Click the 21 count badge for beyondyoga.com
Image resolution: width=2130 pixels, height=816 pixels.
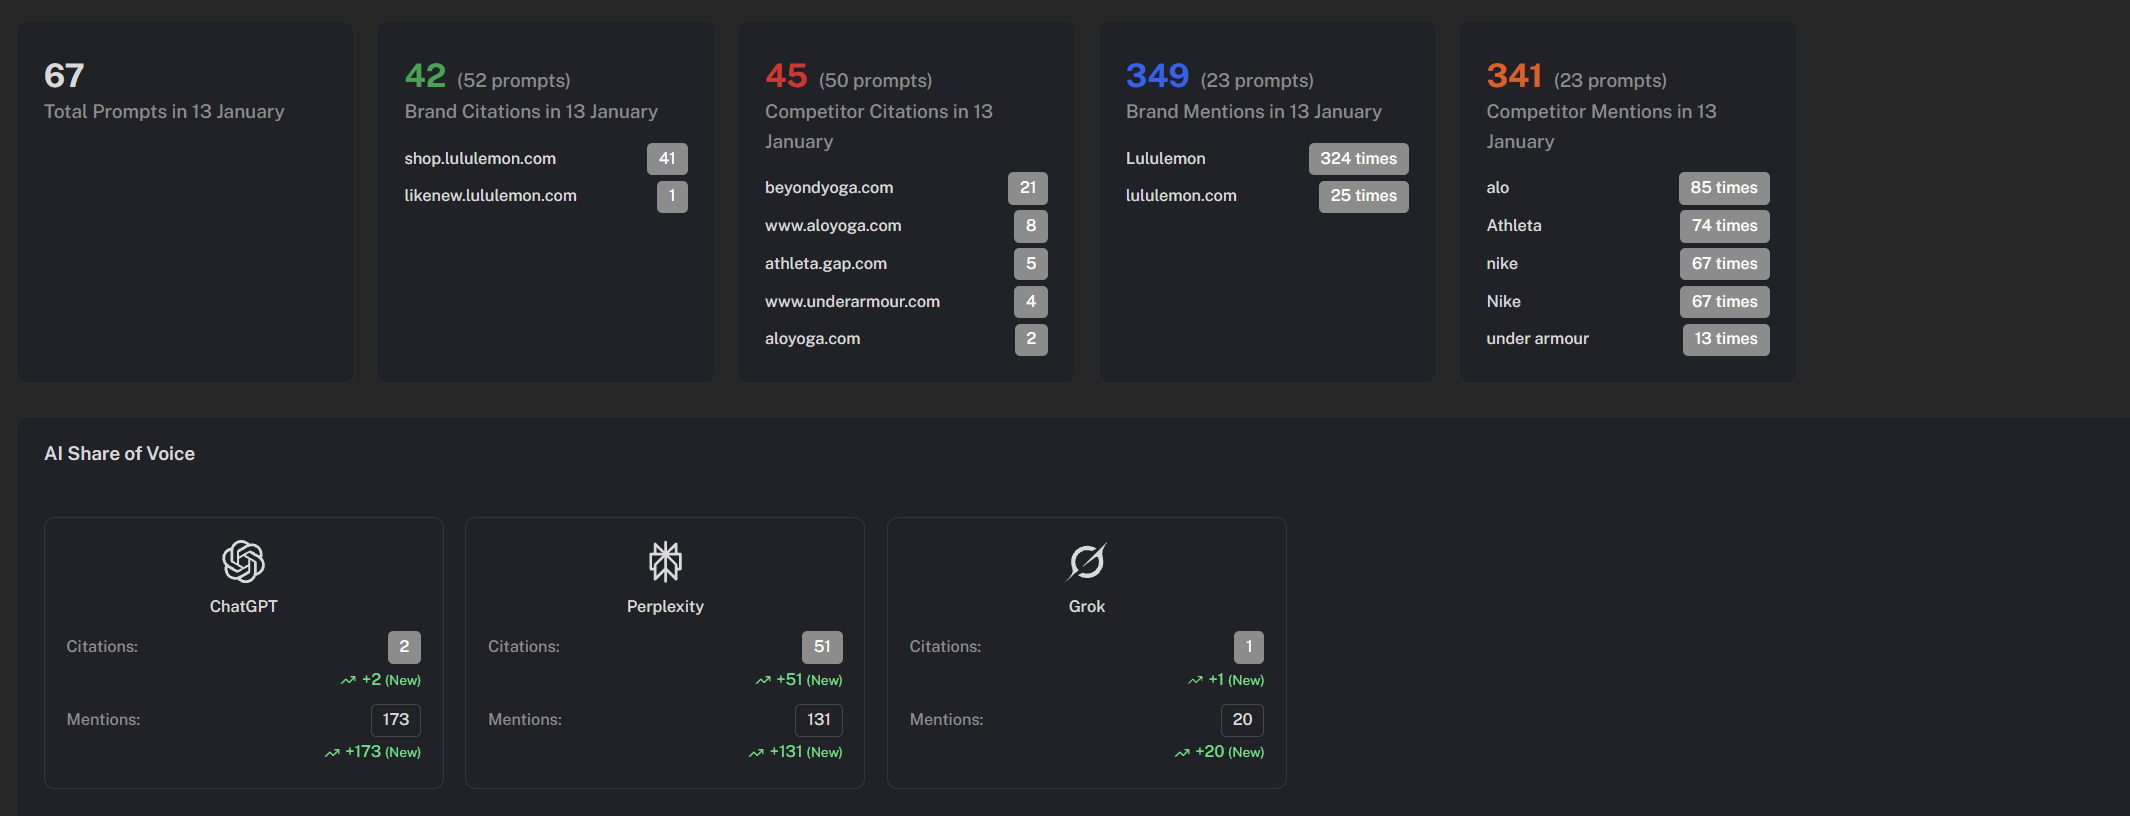tap(1028, 188)
